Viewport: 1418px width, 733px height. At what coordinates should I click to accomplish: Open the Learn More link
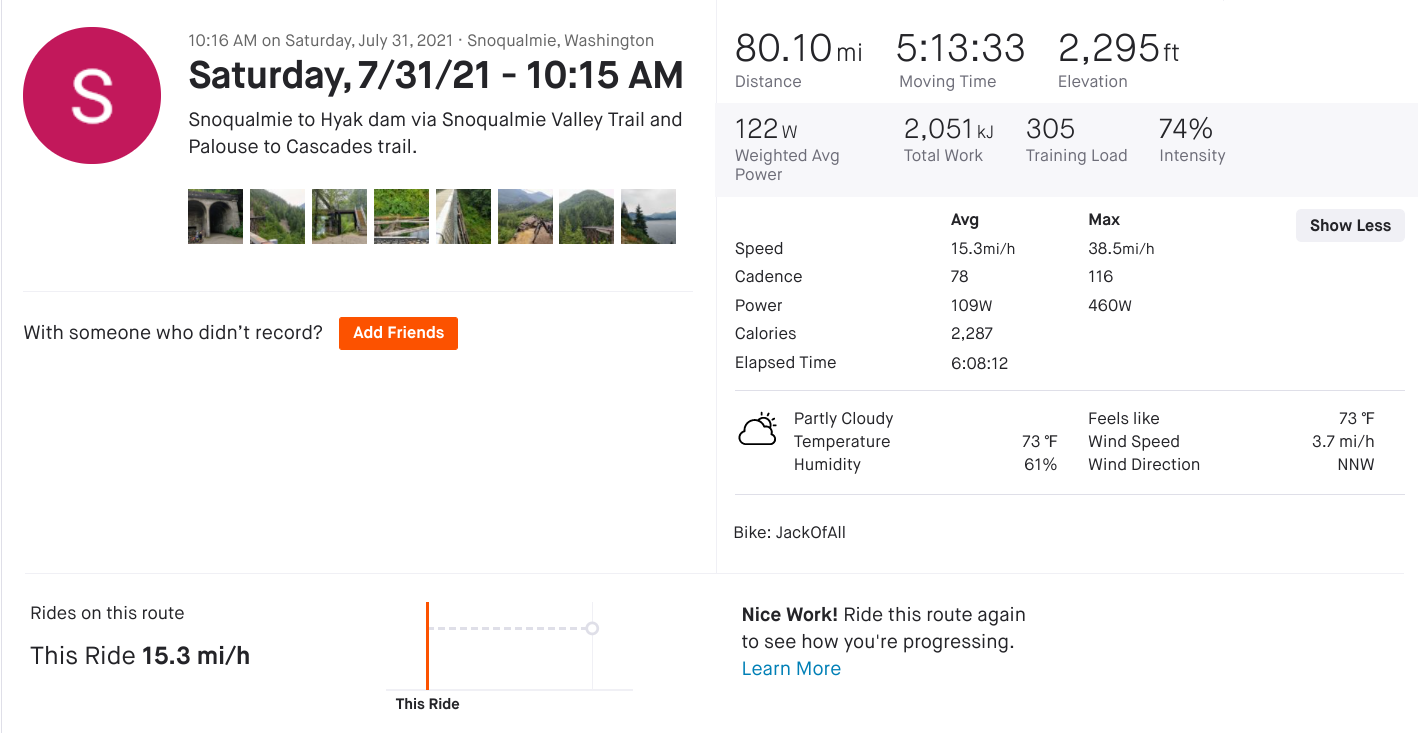pos(791,669)
